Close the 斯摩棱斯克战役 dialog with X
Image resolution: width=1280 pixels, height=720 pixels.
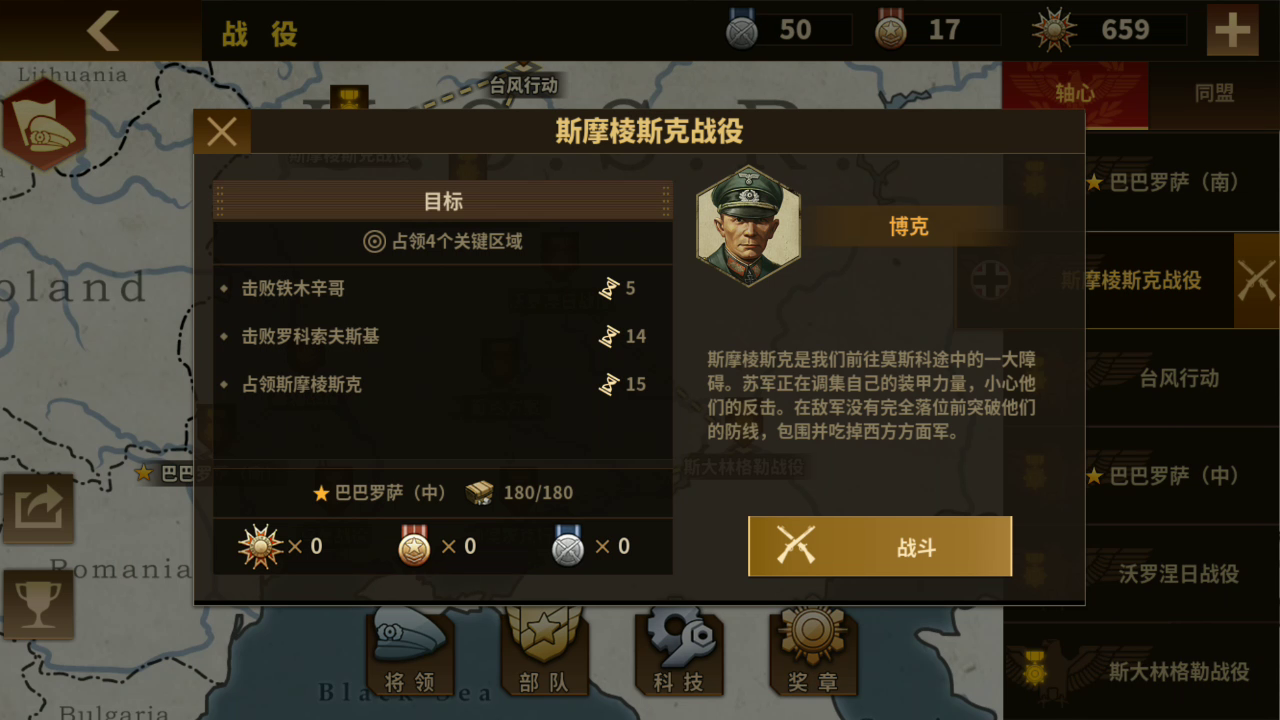[x=222, y=131]
